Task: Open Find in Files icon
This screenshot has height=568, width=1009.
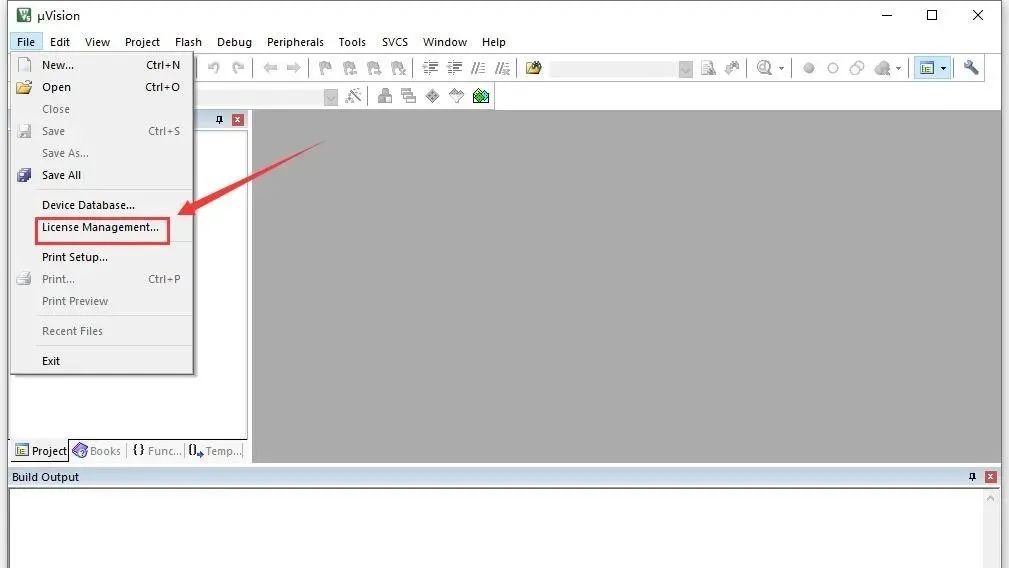Action: (x=533, y=68)
